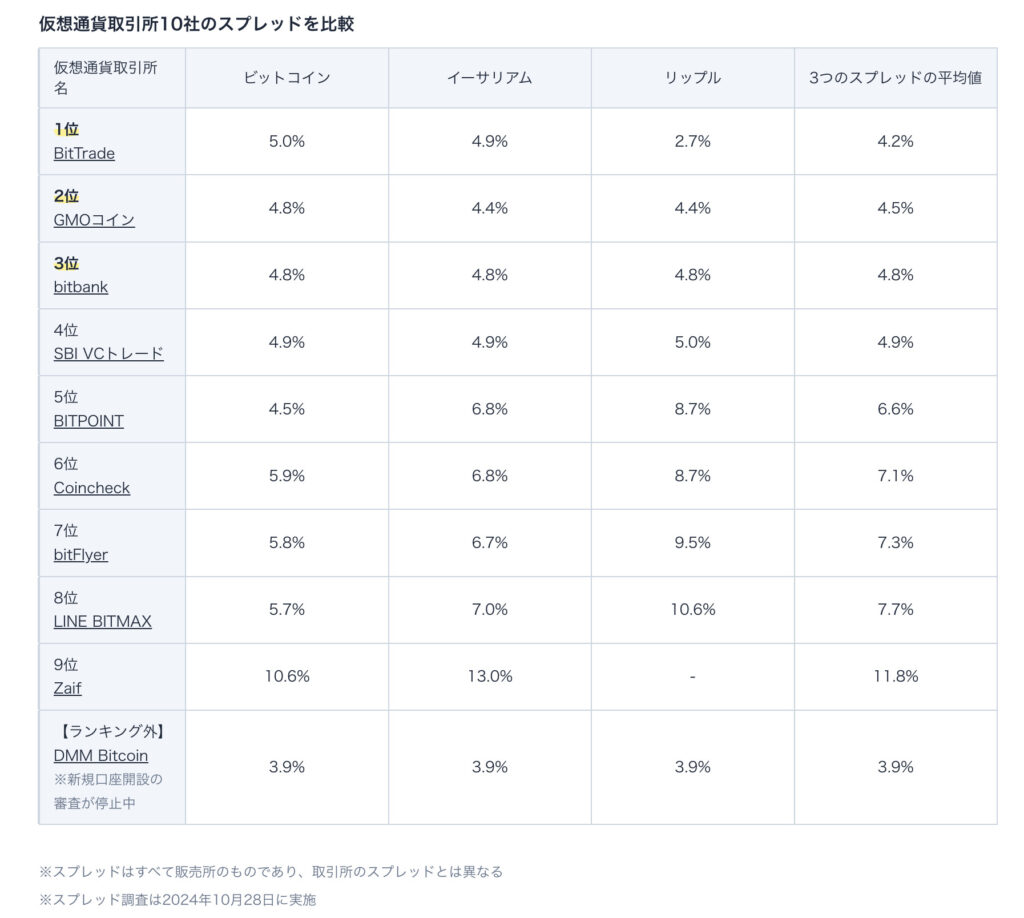Visit the Zaif exchange link
The image size is (1024, 918).
coord(68,689)
